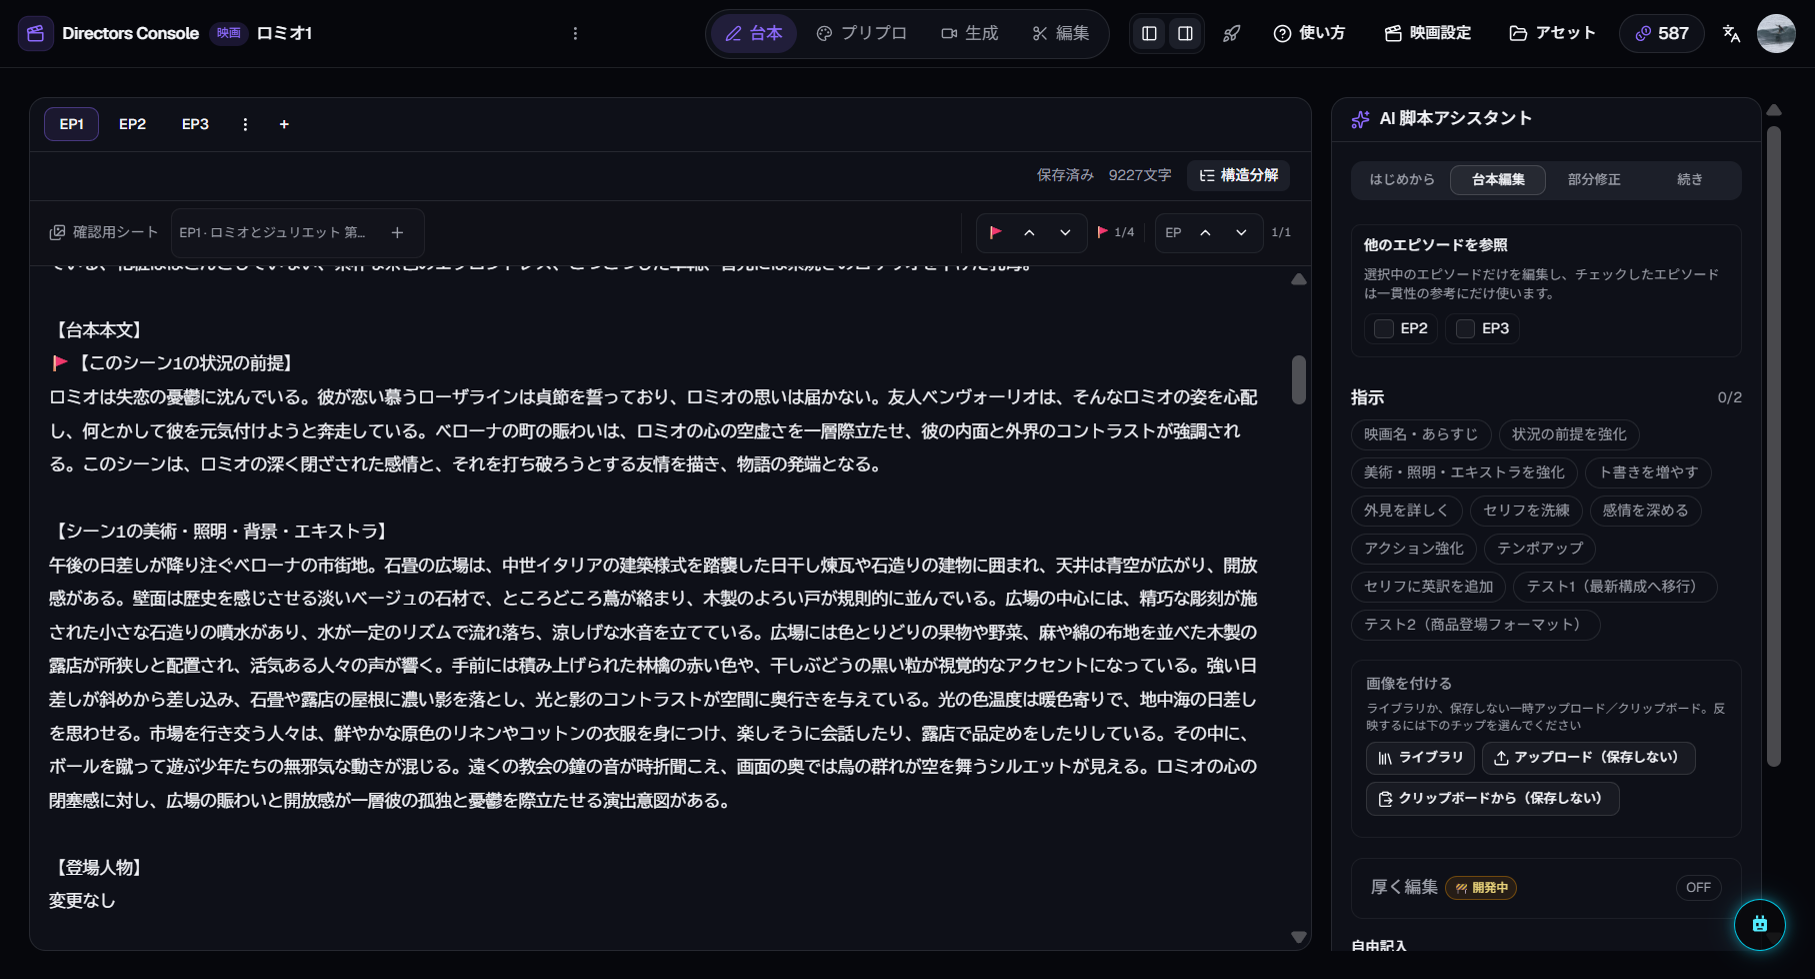Jump to next flag with down chevron
The height and width of the screenshot is (979, 1815).
pyautogui.click(x=1065, y=232)
